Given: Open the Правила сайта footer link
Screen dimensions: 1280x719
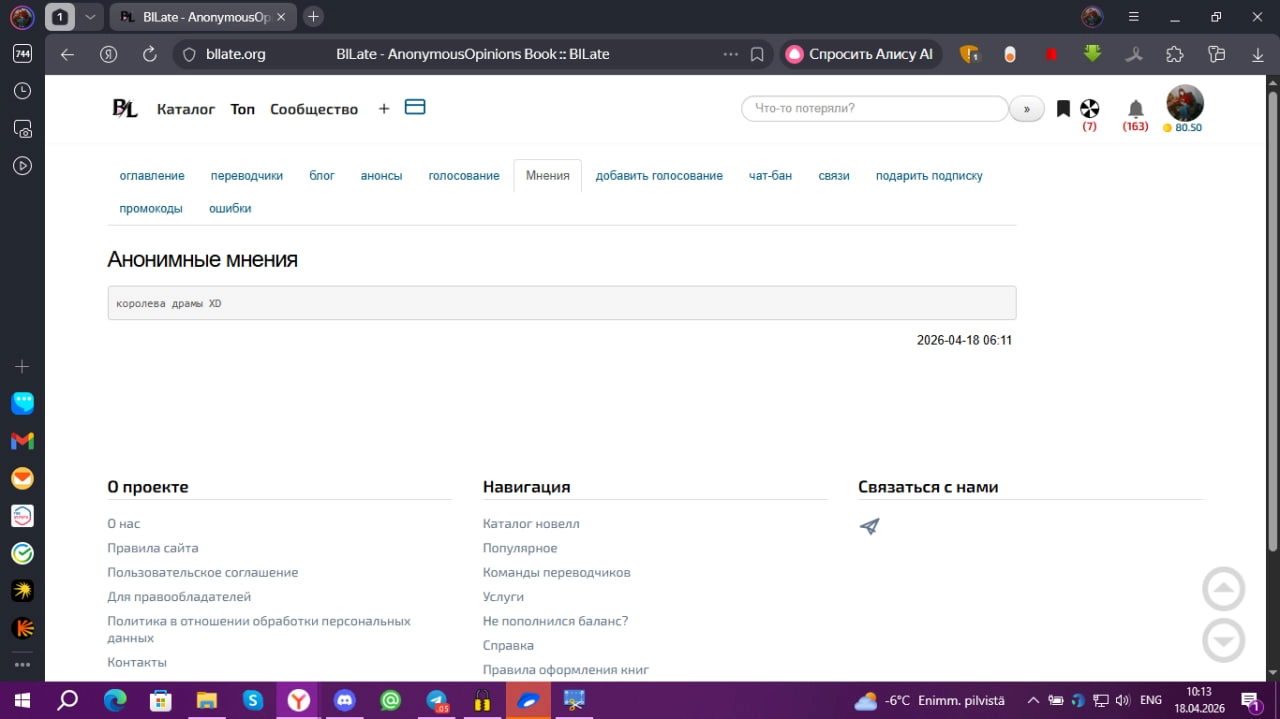Looking at the screenshot, I should tap(153, 548).
